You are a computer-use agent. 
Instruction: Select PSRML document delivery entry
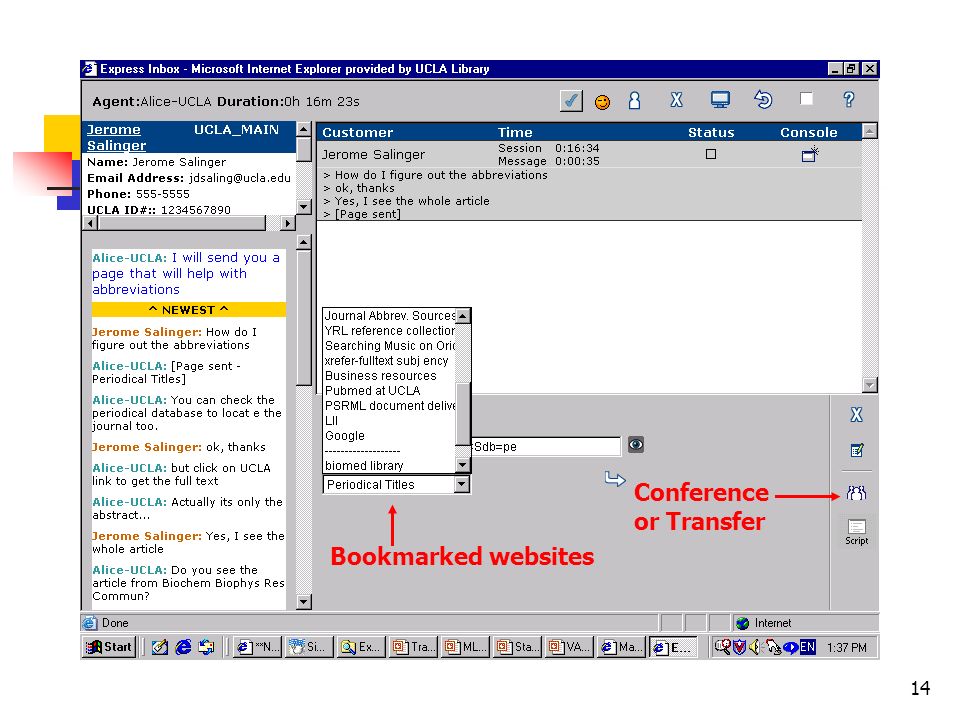[x=389, y=406]
